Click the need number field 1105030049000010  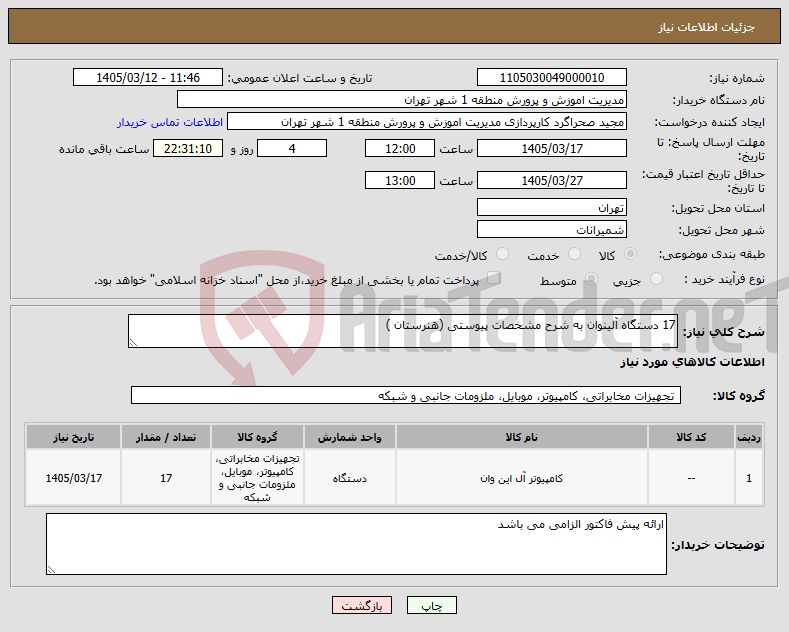tap(551, 77)
